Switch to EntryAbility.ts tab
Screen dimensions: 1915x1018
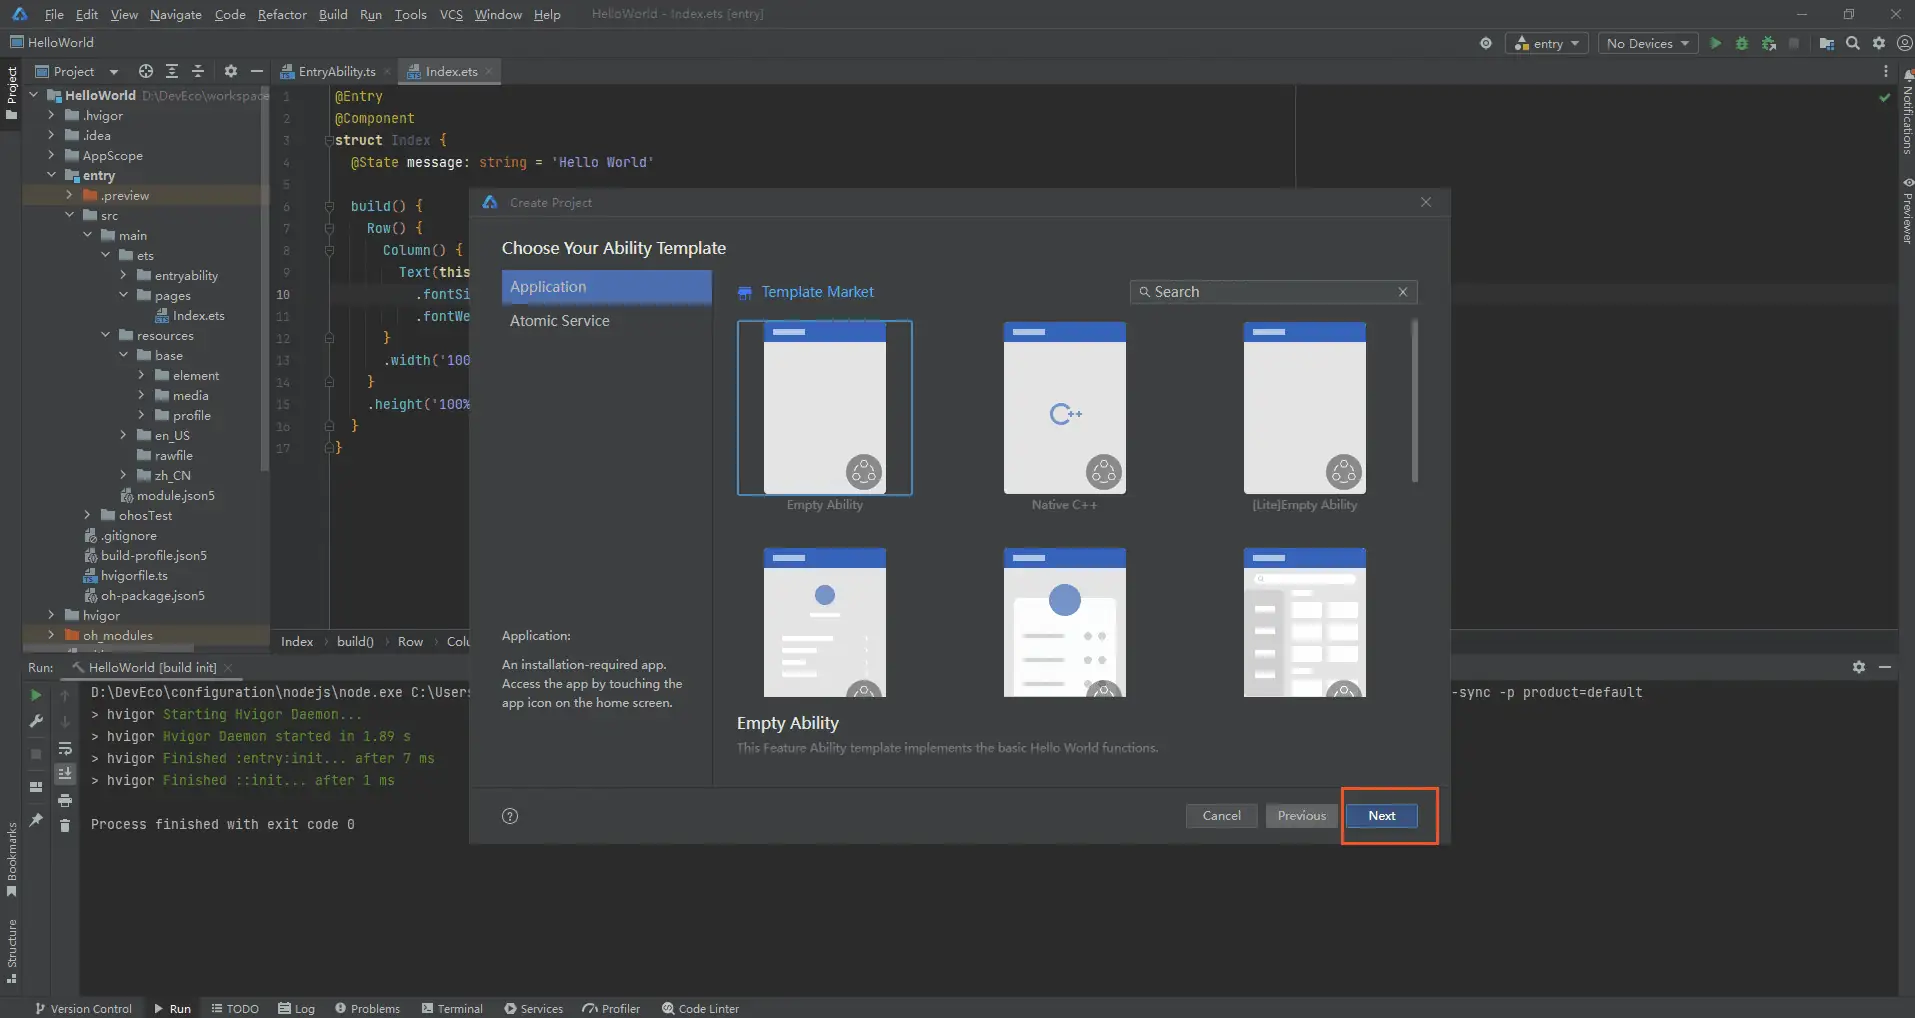click(x=336, y=71)
